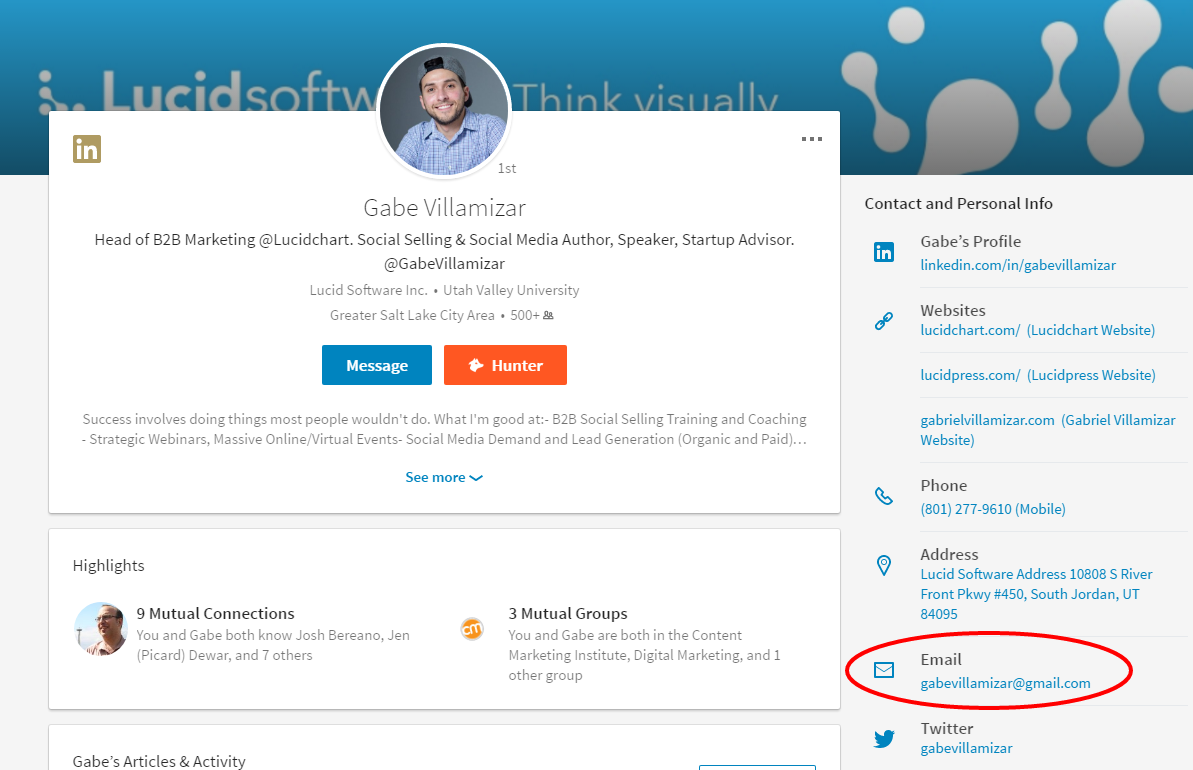This screenshot has width=1193, height=770.
Task: Click the gold LinkedIn premium badge icon
Action: [x=87, y=149]
